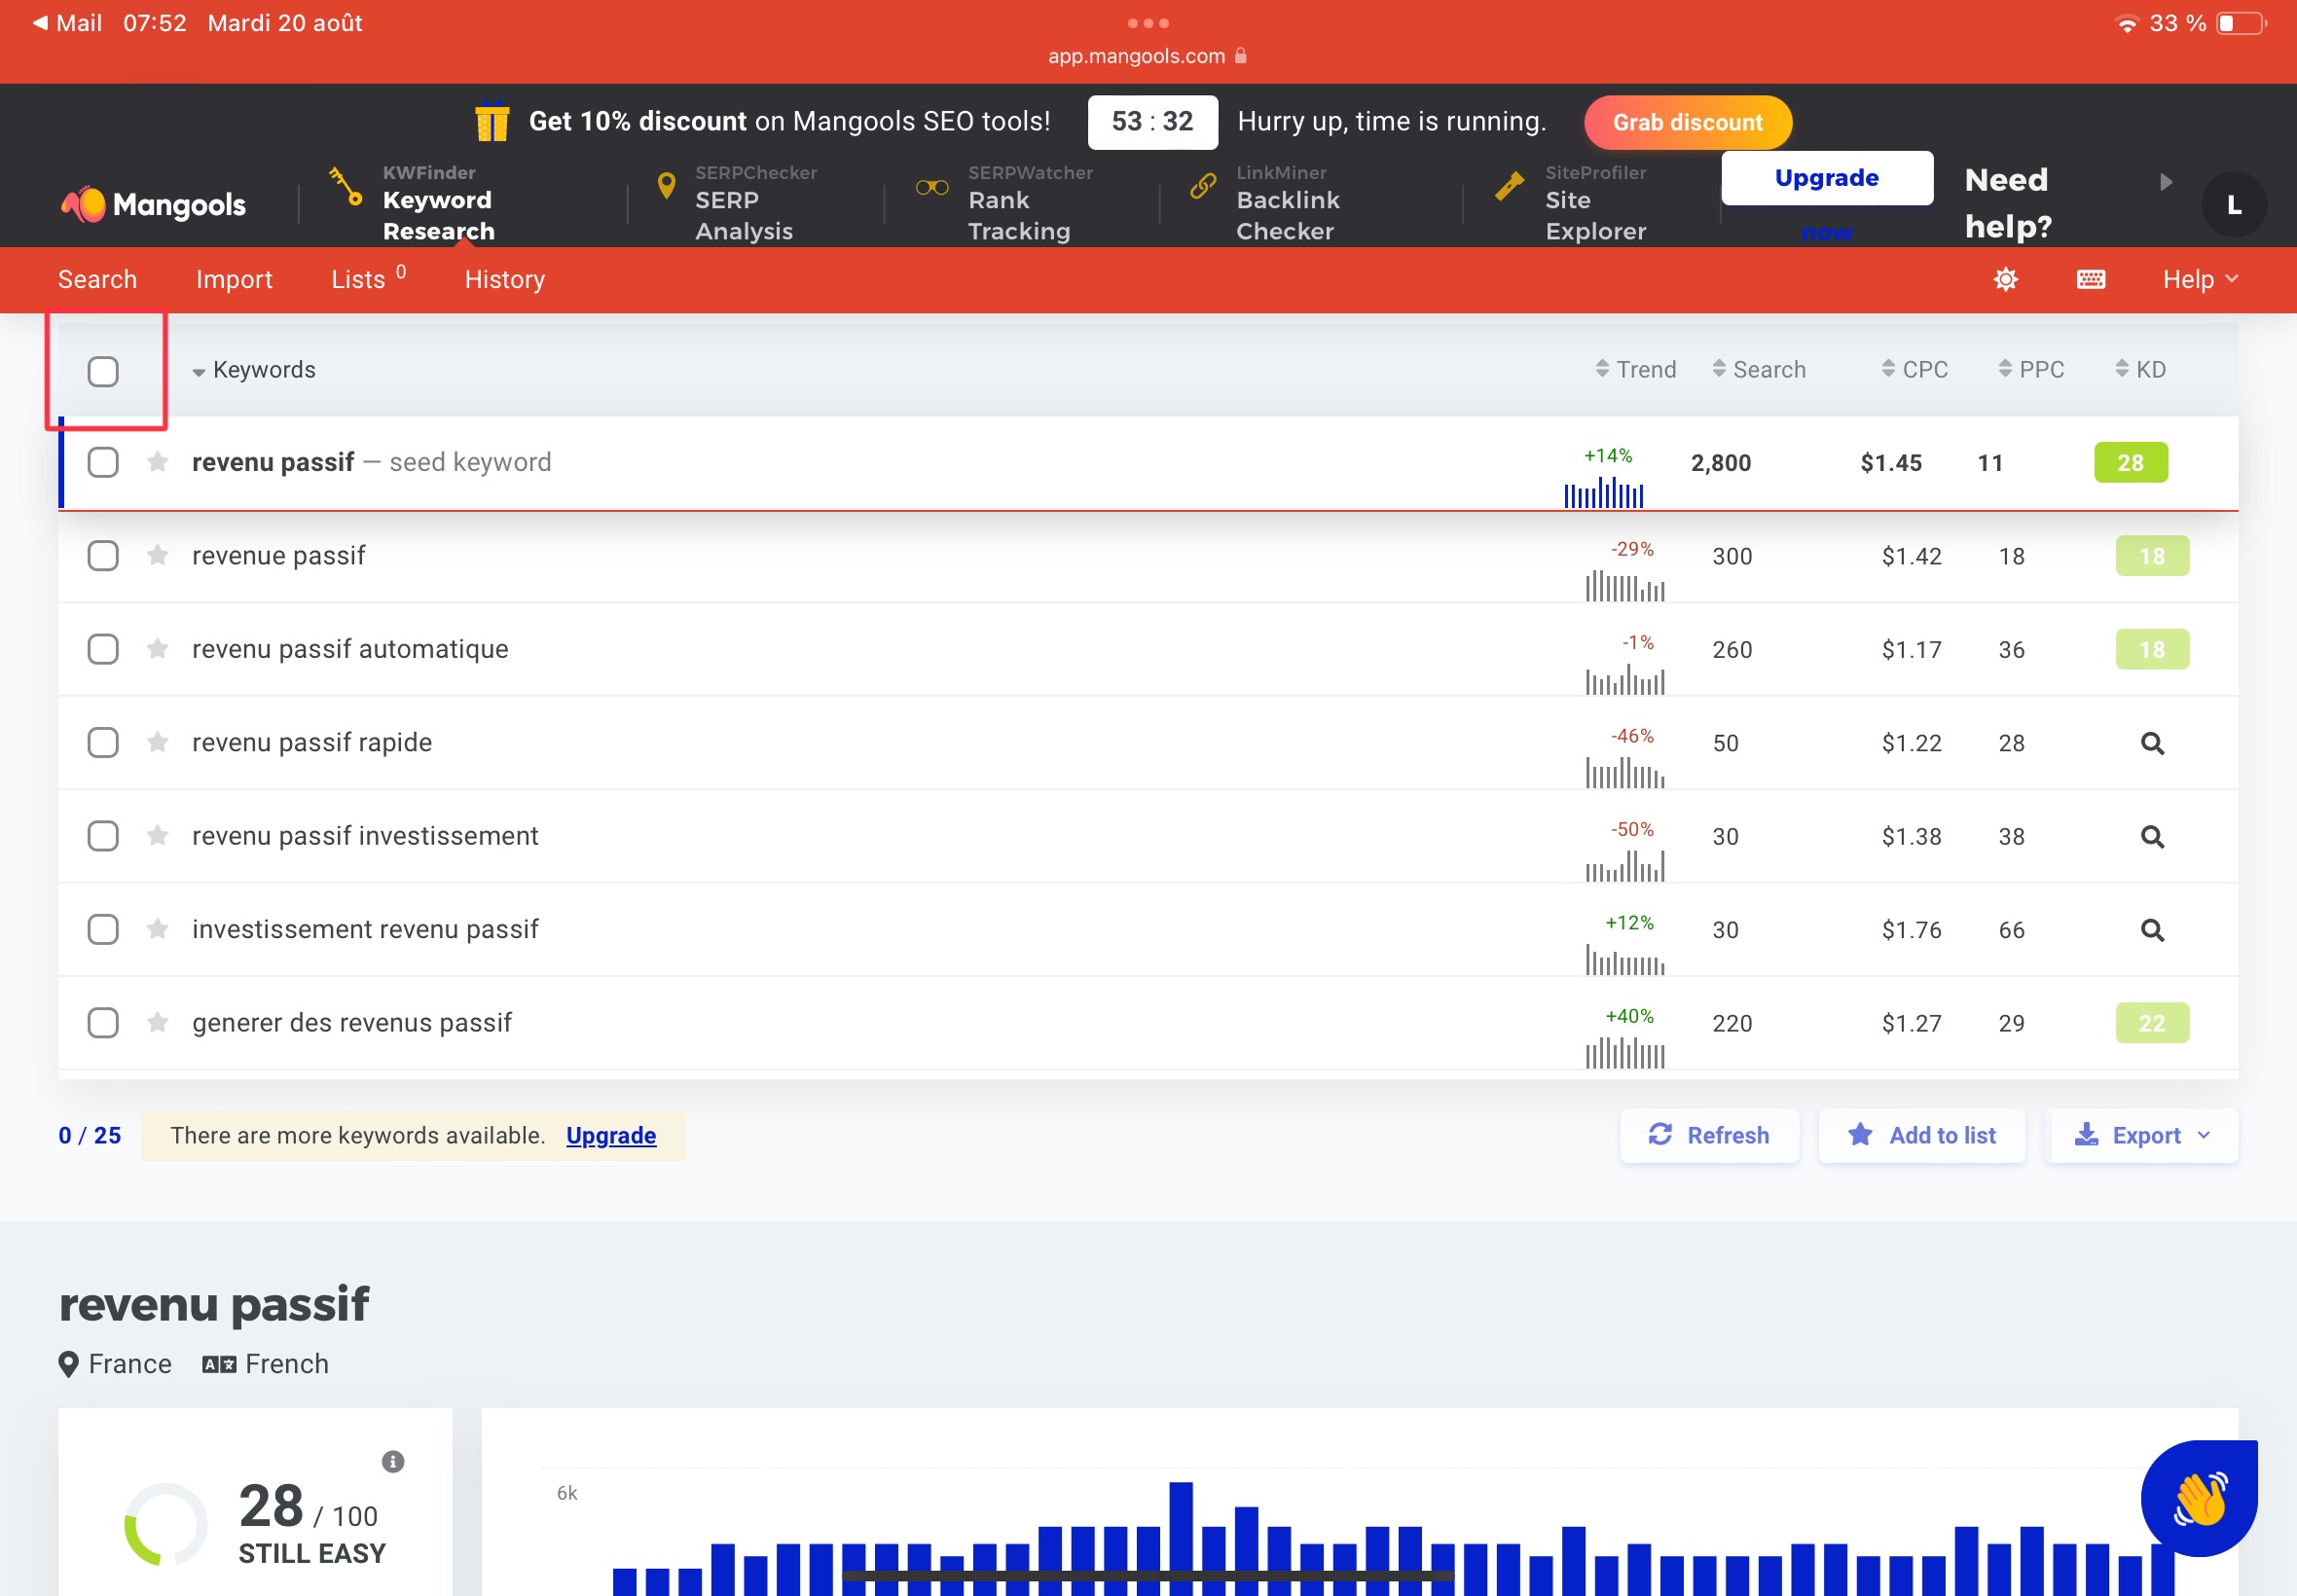Expand the Keywords column sorter dropdown
Viewport: 2297px width, 1596px height.
pos(198,370)
